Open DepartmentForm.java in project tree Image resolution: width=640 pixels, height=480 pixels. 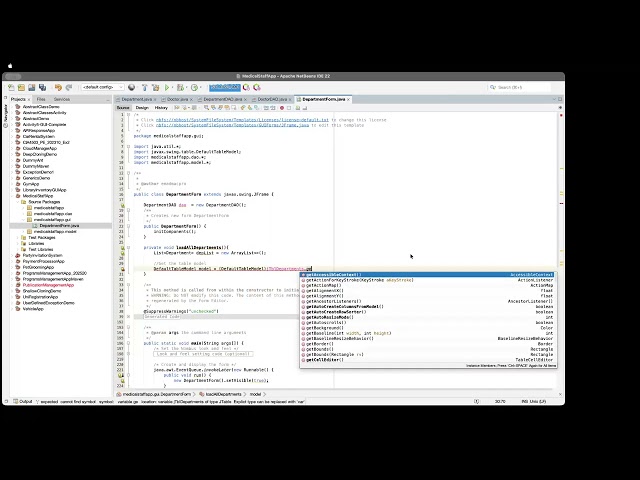pyautogui.click(x=58, y=226)
